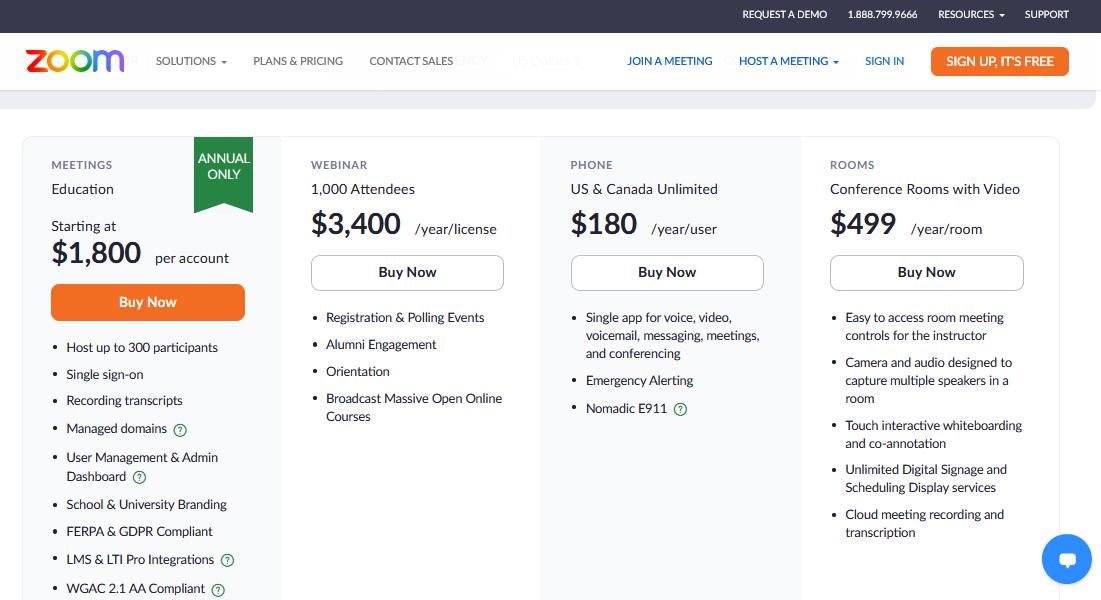This screenshot has height=600, width=1101.
Task: Click the Sign Up, It's Free button
Action: pyautogui.click(x=999, y=61)
